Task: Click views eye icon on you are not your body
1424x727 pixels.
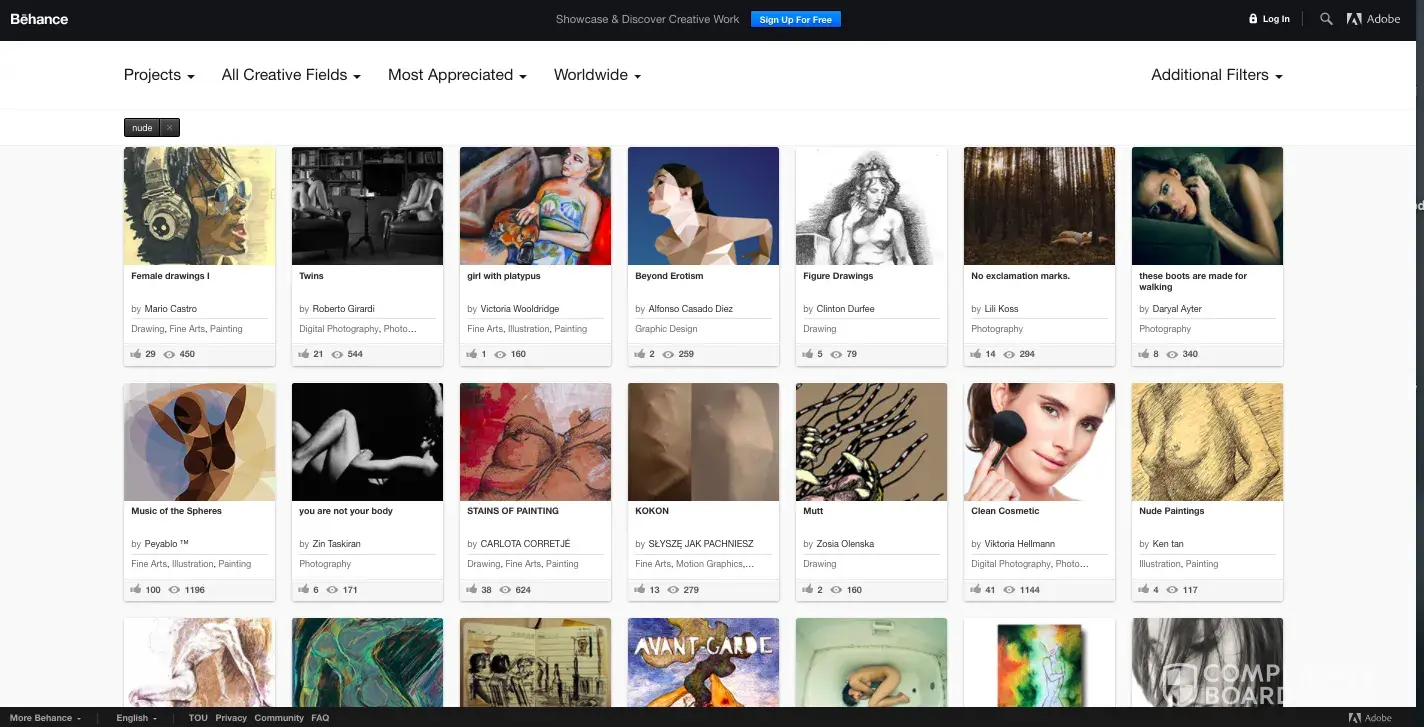Action: pyautogui.click(x=332, y=590)
